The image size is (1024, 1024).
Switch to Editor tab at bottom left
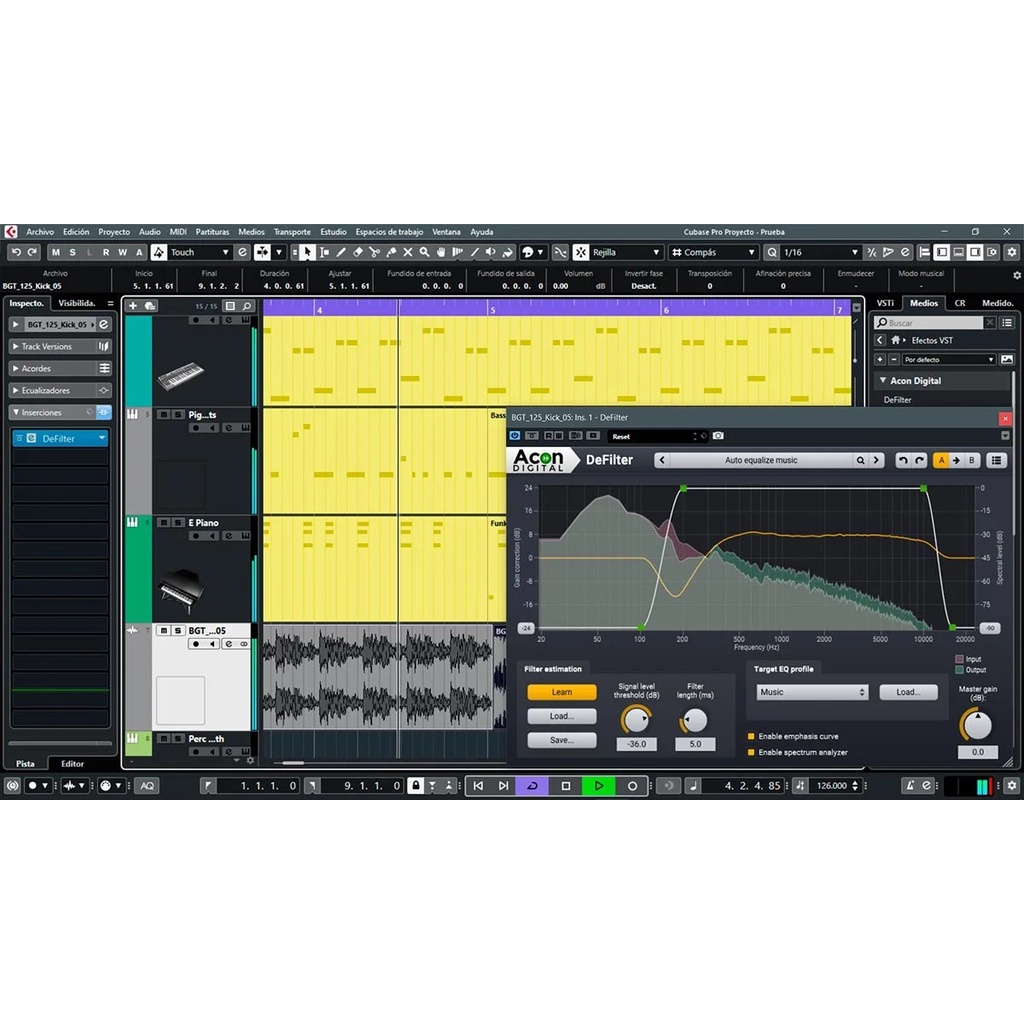click(72, 763)
